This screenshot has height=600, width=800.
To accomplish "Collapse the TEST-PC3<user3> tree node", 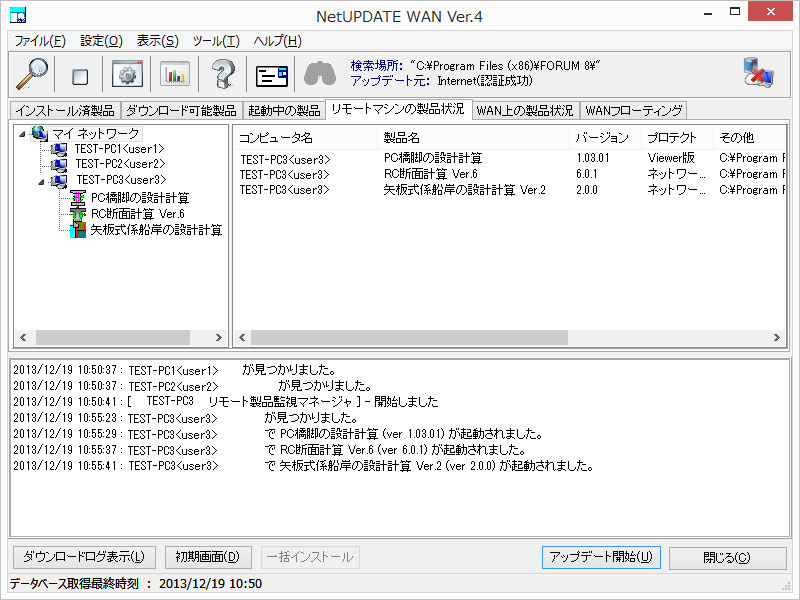I will (41, 181).
